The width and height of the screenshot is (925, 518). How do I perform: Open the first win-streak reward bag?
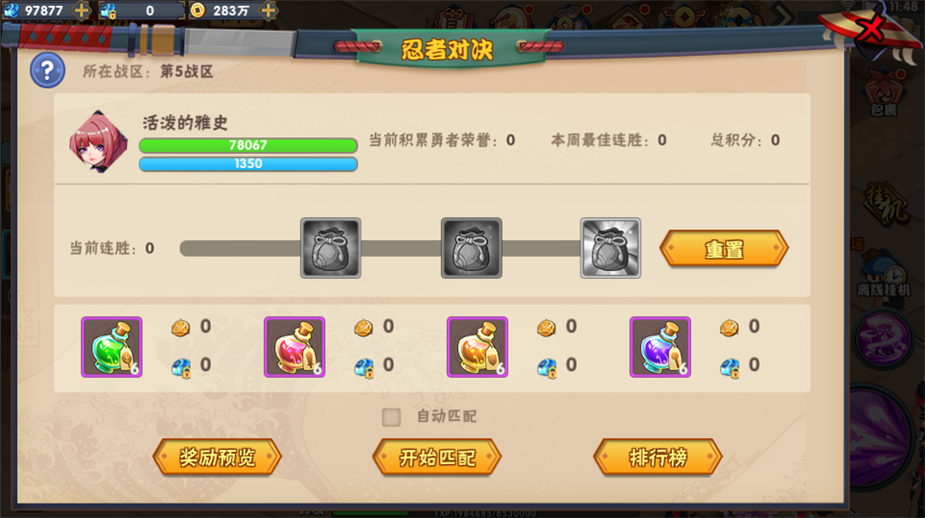tap(330, 248)
